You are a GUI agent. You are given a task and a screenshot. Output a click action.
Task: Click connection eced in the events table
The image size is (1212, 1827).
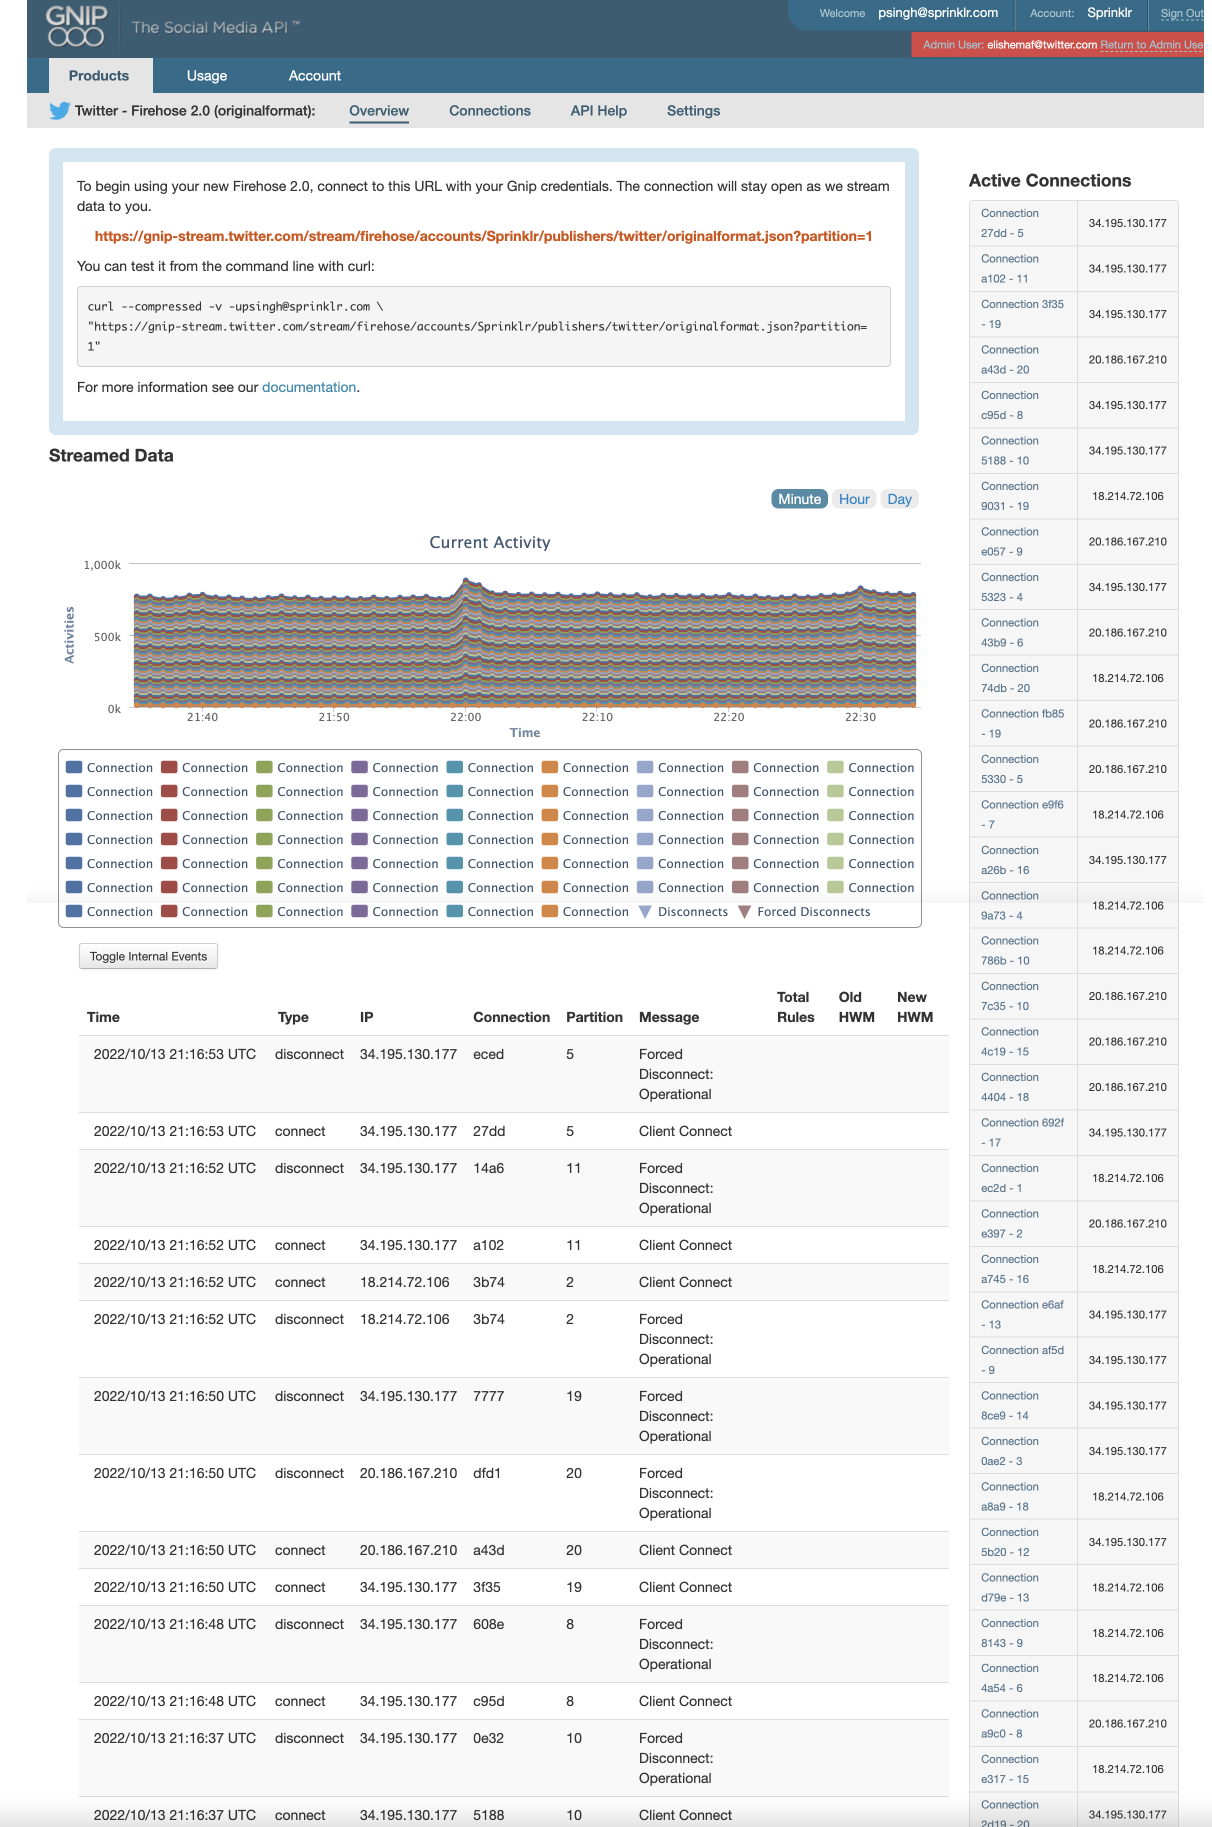tap(489, 1055)
